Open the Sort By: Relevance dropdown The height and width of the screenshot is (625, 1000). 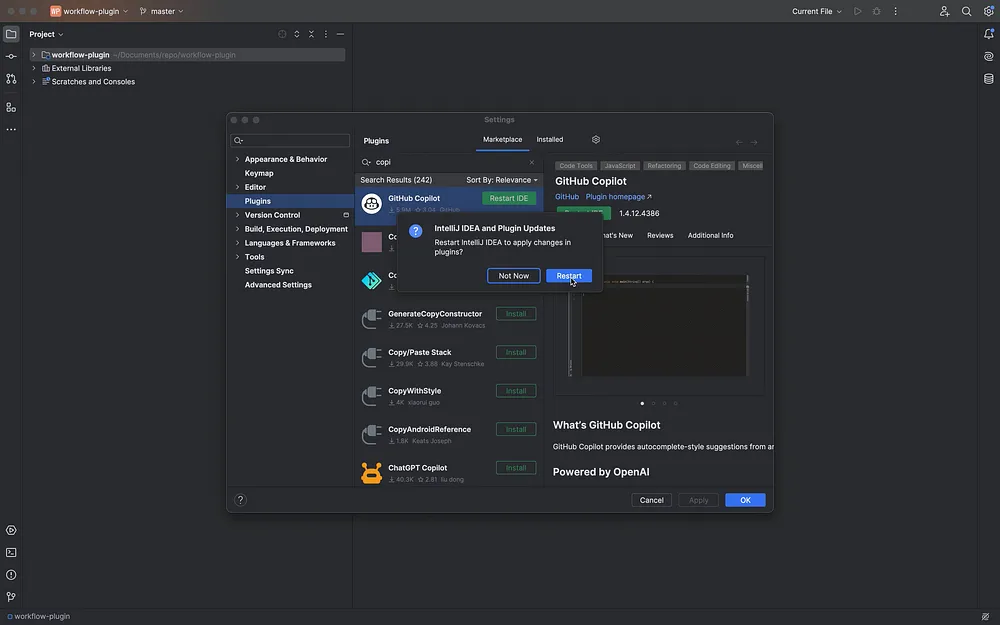click(x=501, y=180)
